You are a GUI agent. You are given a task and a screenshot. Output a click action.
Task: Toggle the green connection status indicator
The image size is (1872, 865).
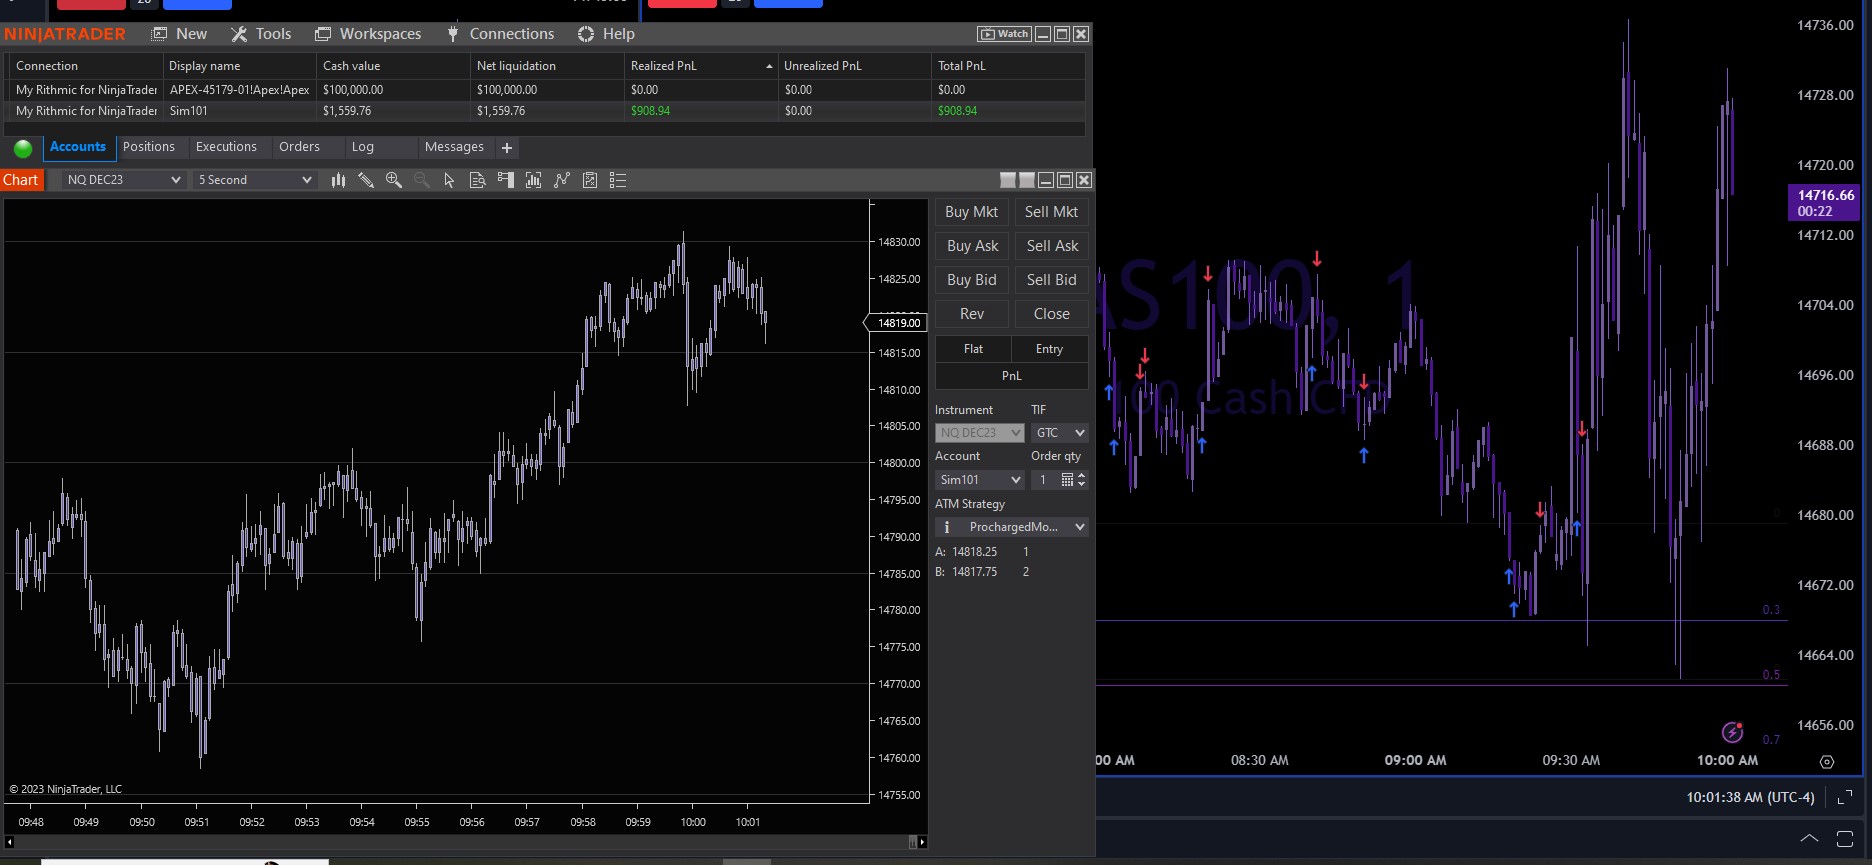(23, 149)
